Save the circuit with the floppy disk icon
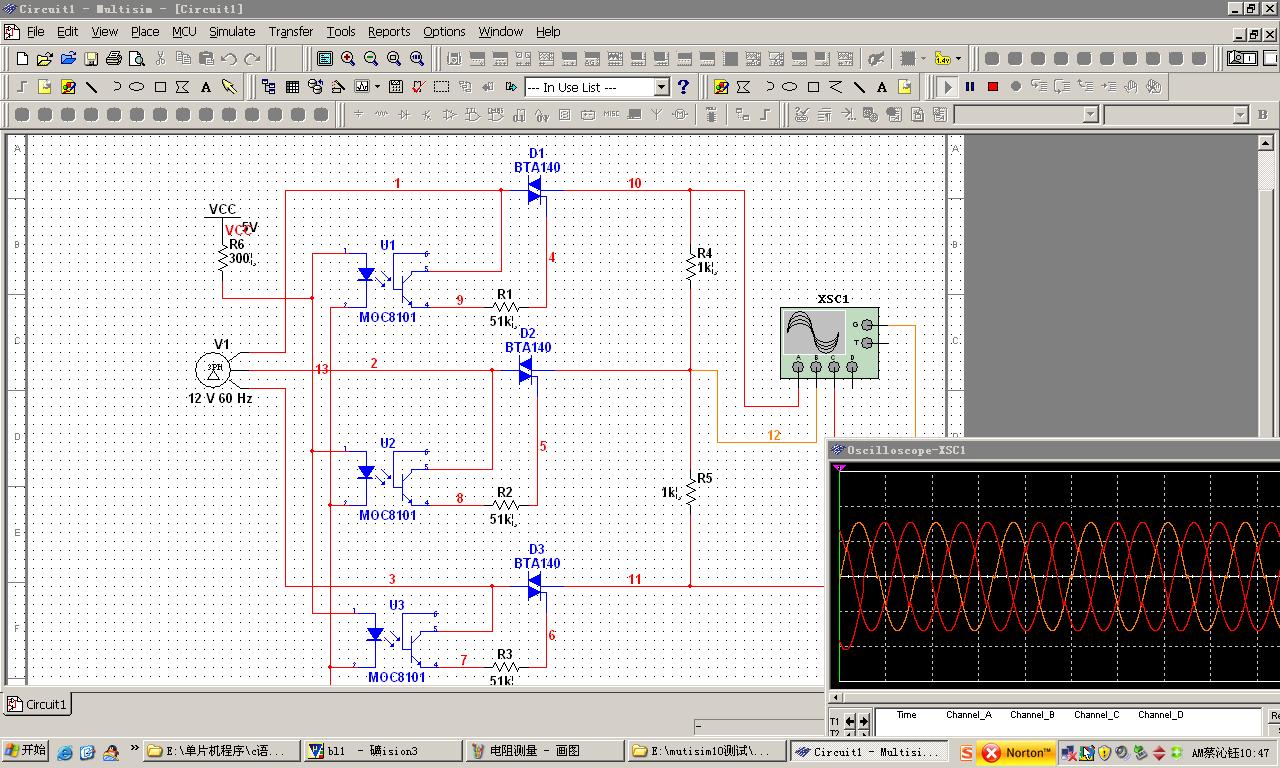Viewport: 1280px width, 768px height. point(91,58)
